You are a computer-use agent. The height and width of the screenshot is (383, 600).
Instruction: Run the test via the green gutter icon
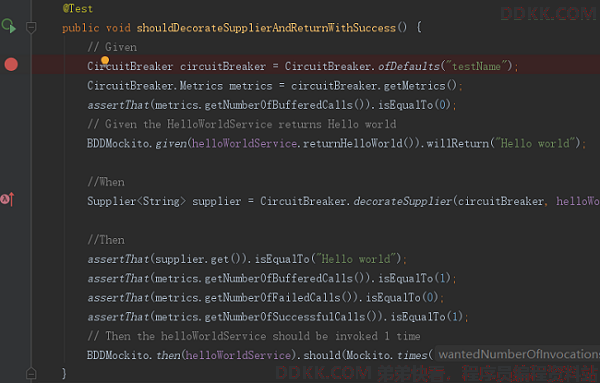tap(8, 26)
